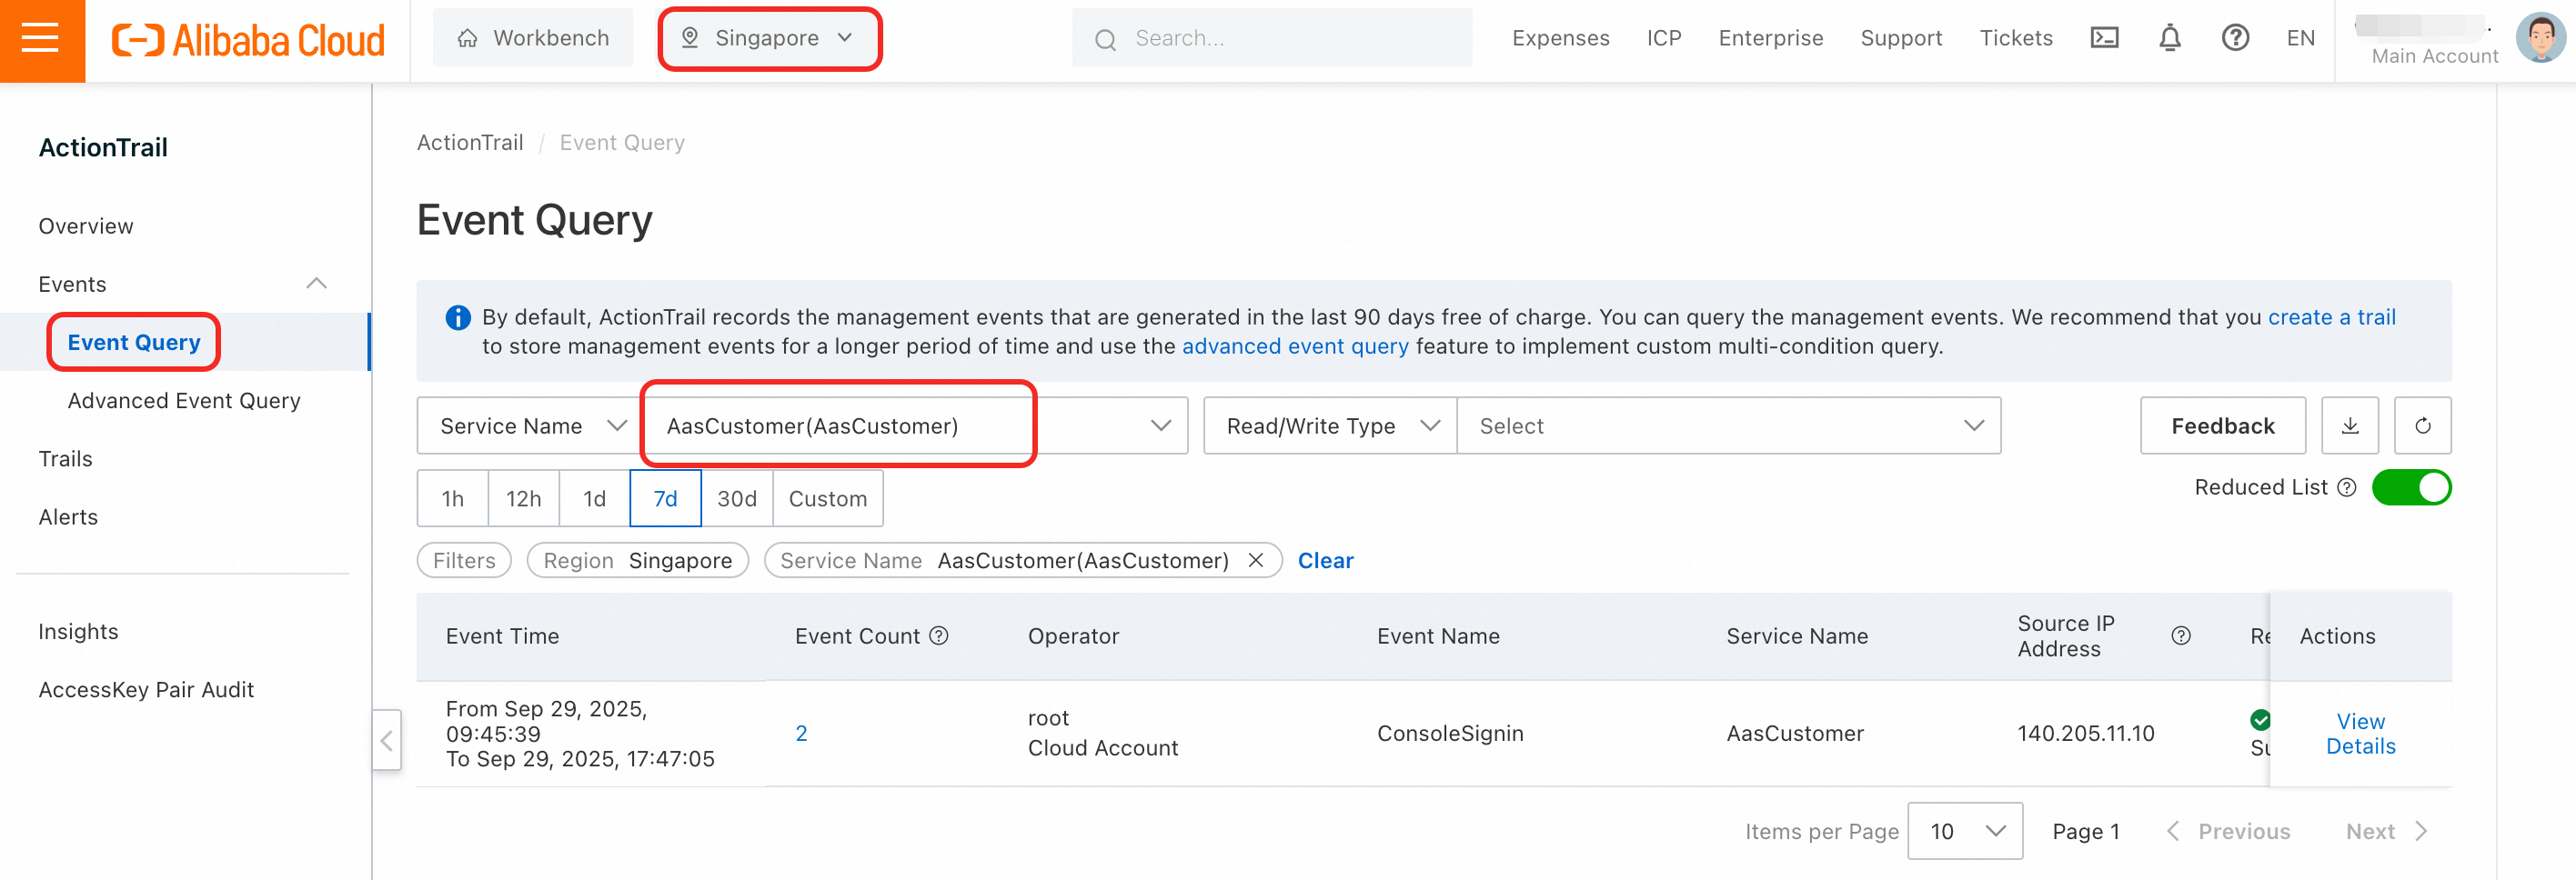Remove the Service Name filter tag

[x=1256, y=561]
